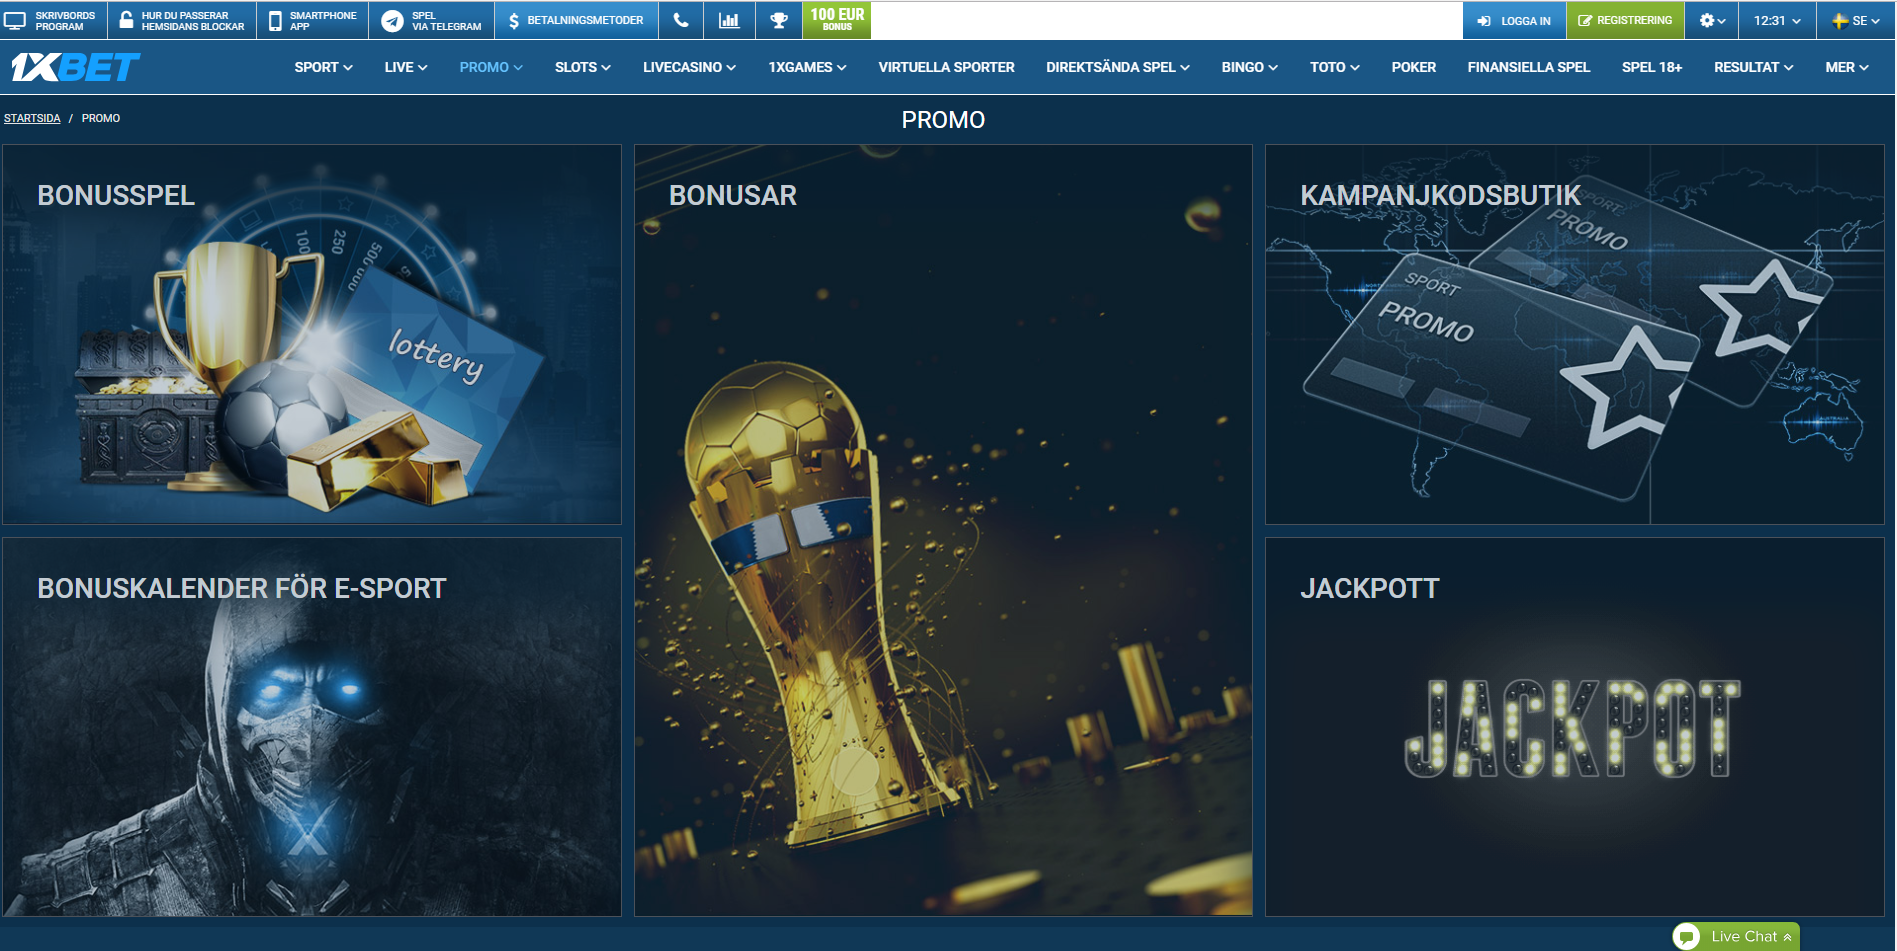This screenshot has width=1897, height=951.
Task: Open the statistics bar chart icon
Action: point(729,20)
